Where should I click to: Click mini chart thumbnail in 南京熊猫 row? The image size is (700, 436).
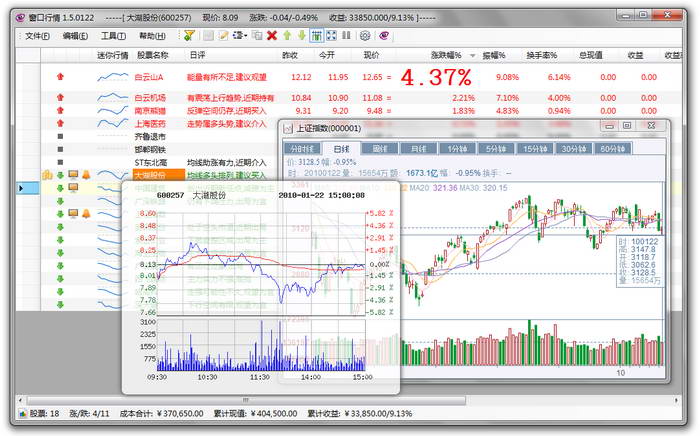coord(112,110)
